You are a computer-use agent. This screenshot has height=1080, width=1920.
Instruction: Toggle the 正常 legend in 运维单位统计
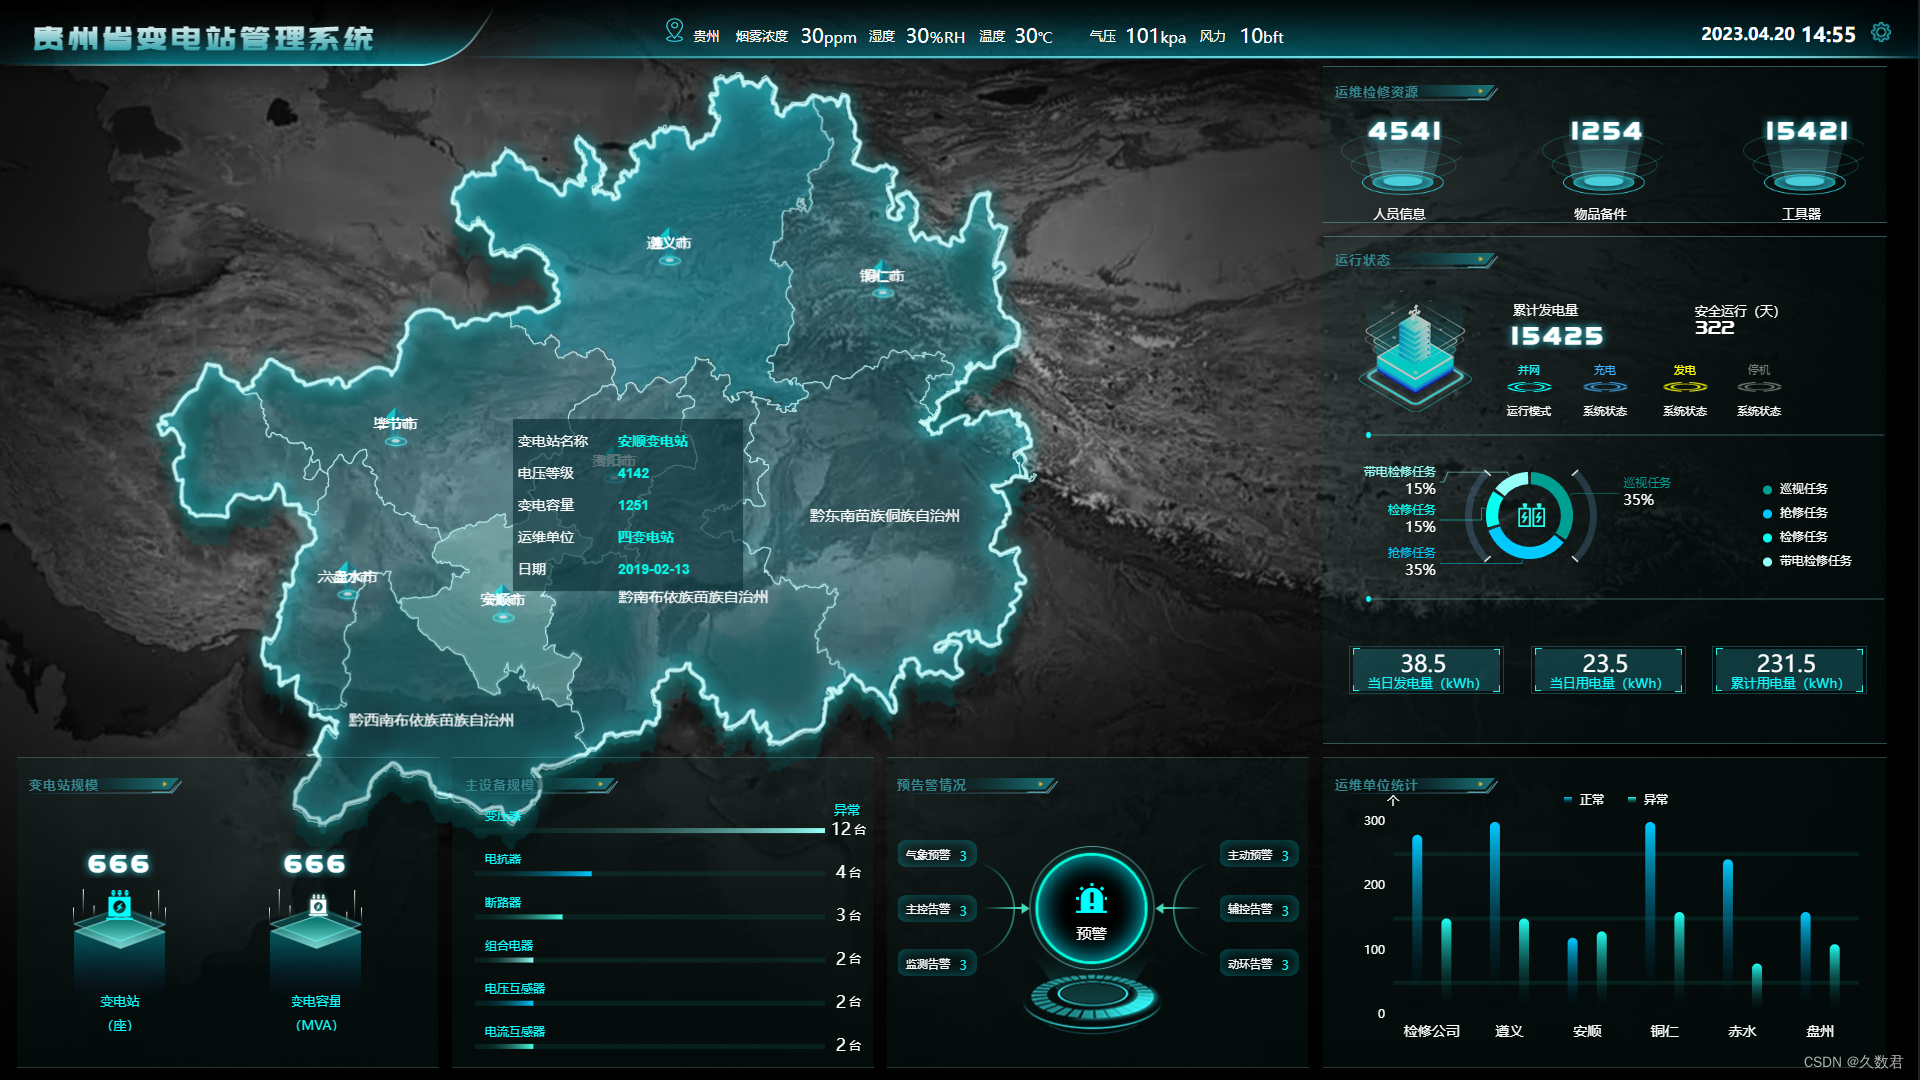coord(1584,800)
